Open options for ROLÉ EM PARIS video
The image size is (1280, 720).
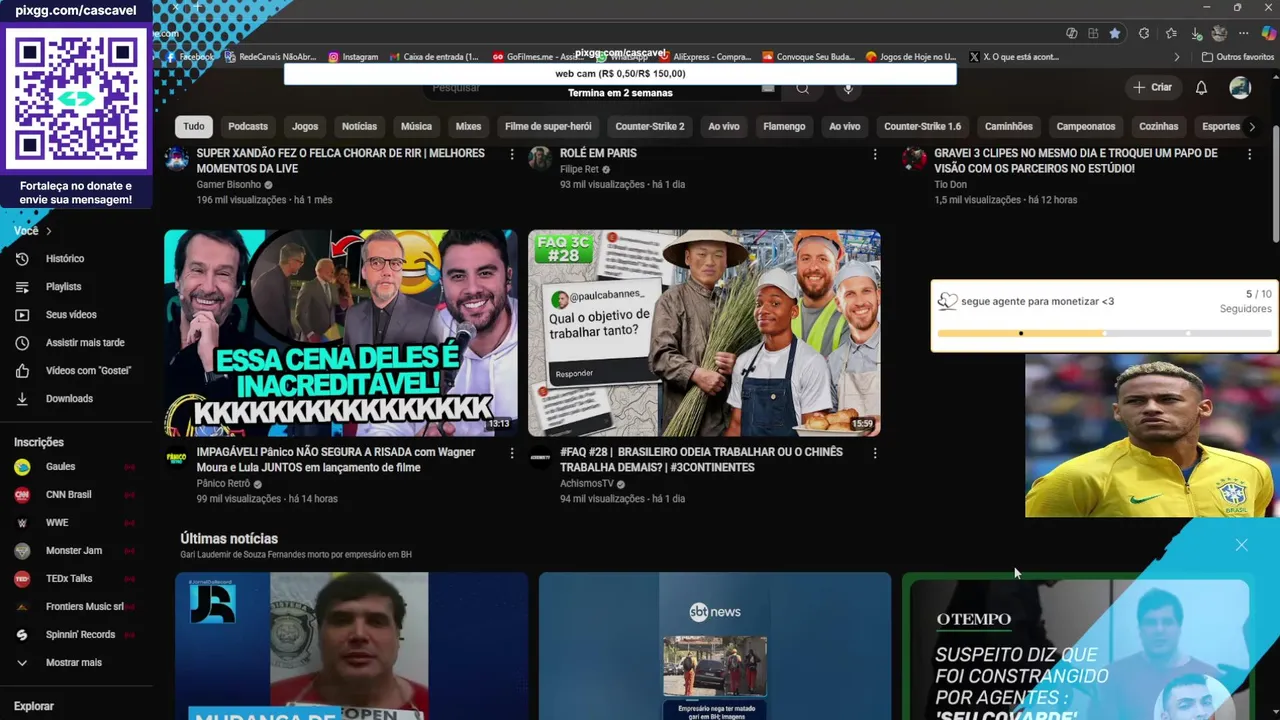[x=875, y=154]
